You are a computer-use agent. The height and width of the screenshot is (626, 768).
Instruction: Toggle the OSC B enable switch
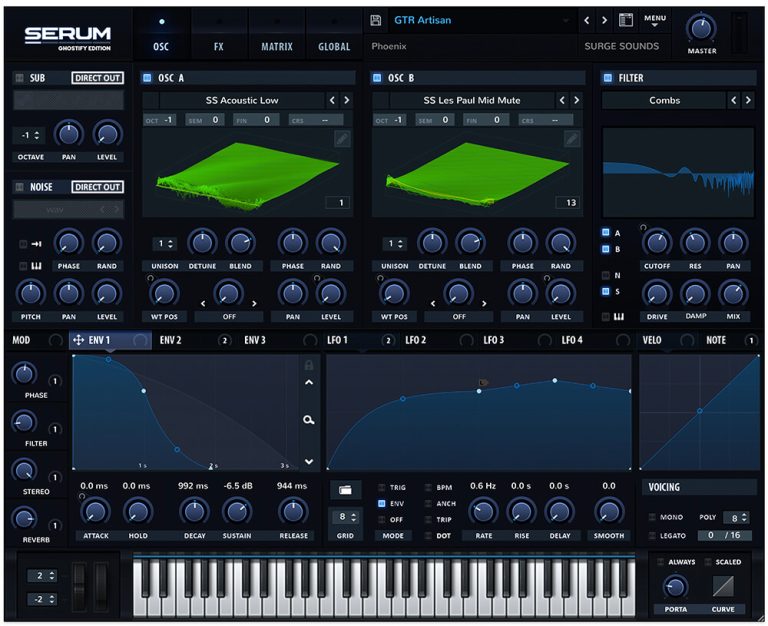pos(377,77)
